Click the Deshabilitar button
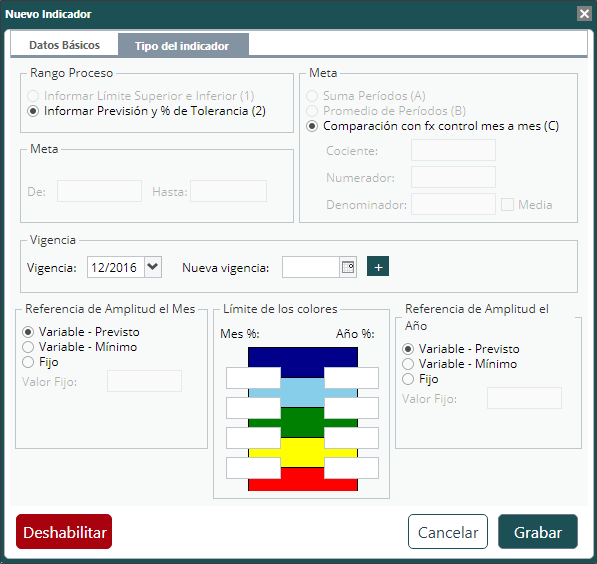597x564 pixels. 64,532
